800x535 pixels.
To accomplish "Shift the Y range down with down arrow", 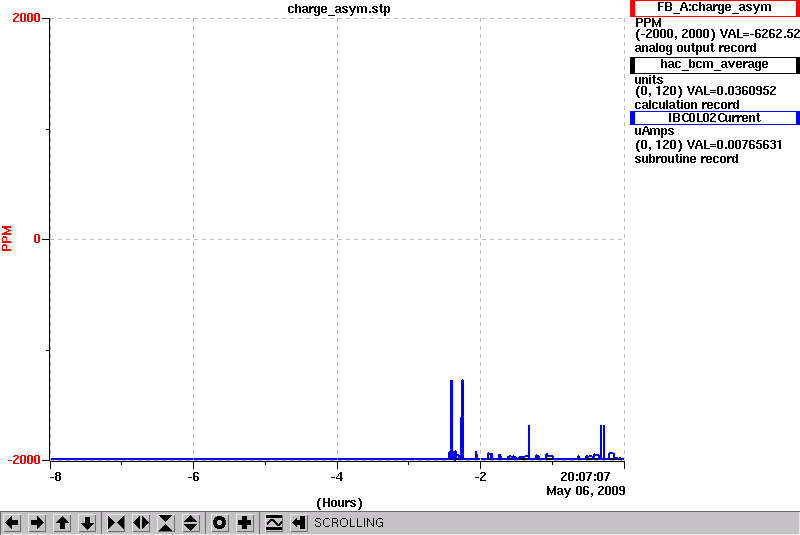I will coord(88,523).
